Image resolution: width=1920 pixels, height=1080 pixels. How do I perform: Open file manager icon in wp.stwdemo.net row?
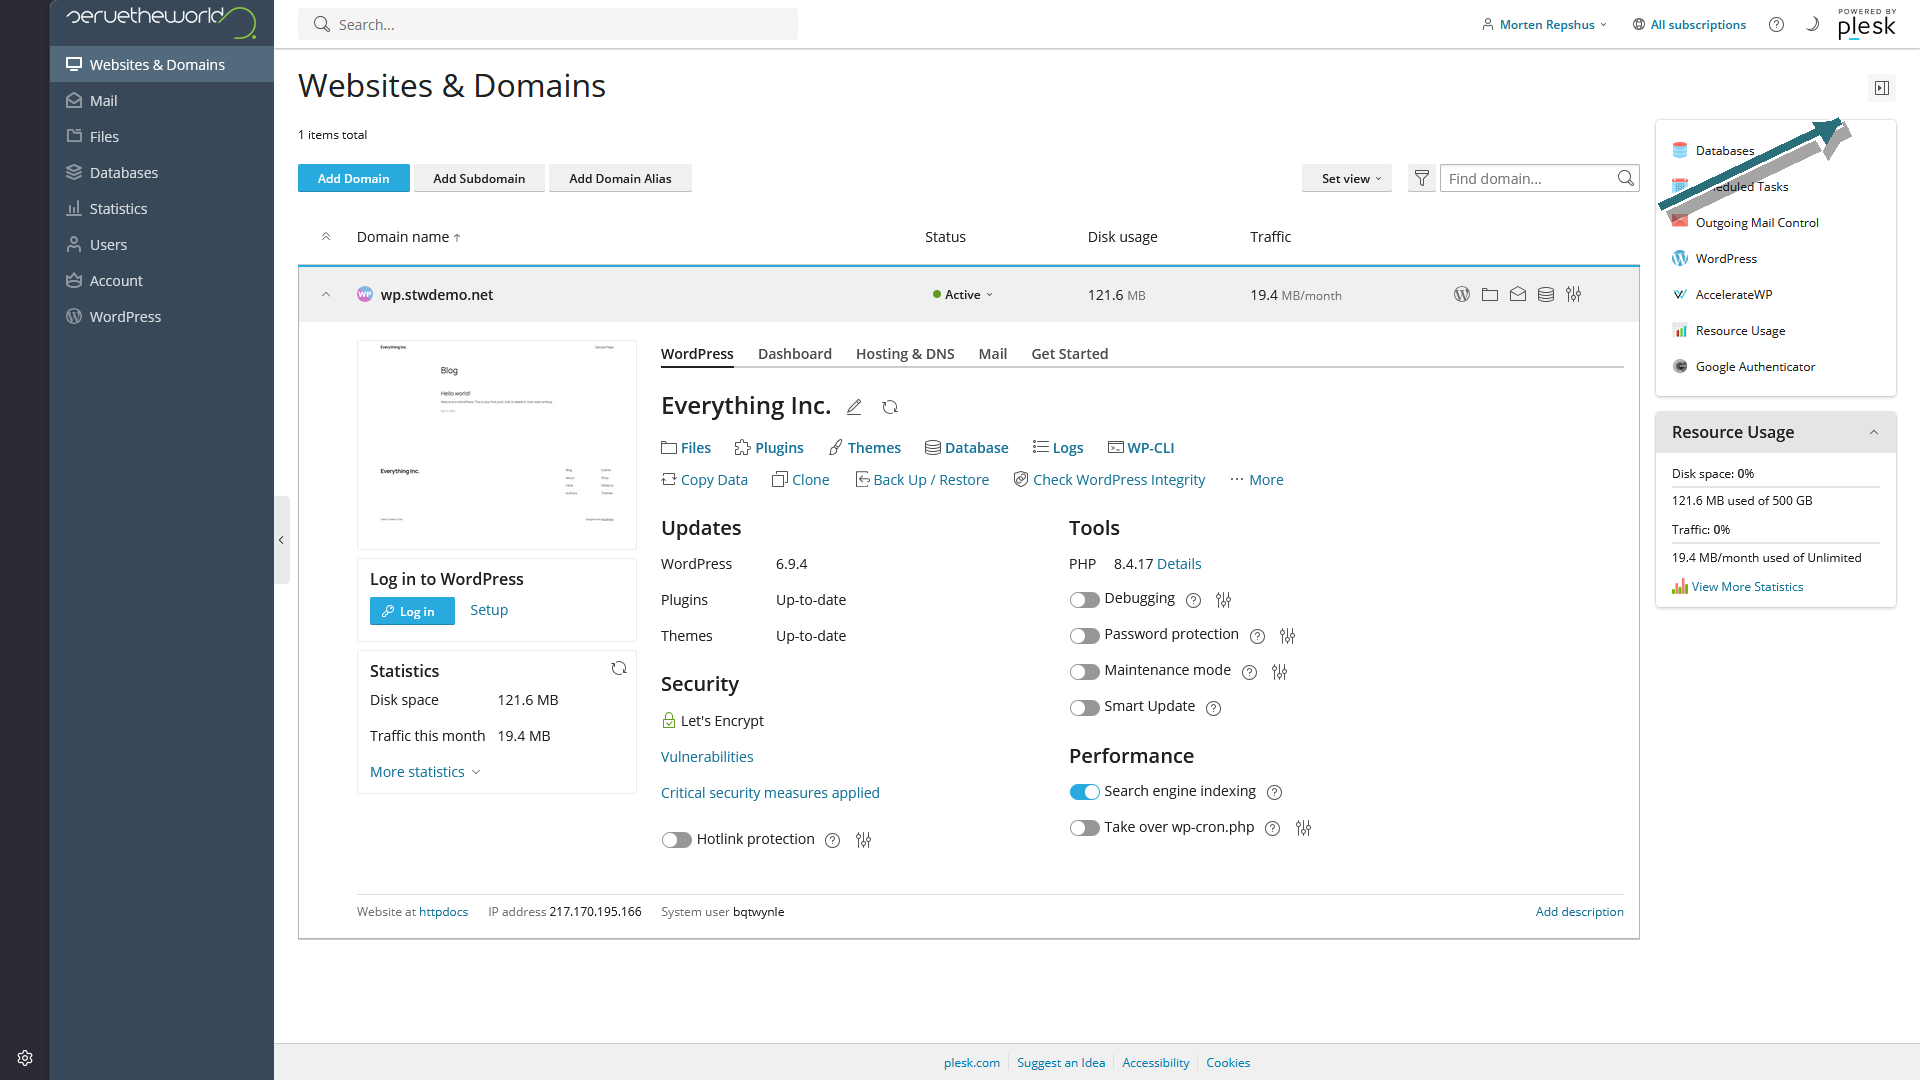pos(1490,294)
